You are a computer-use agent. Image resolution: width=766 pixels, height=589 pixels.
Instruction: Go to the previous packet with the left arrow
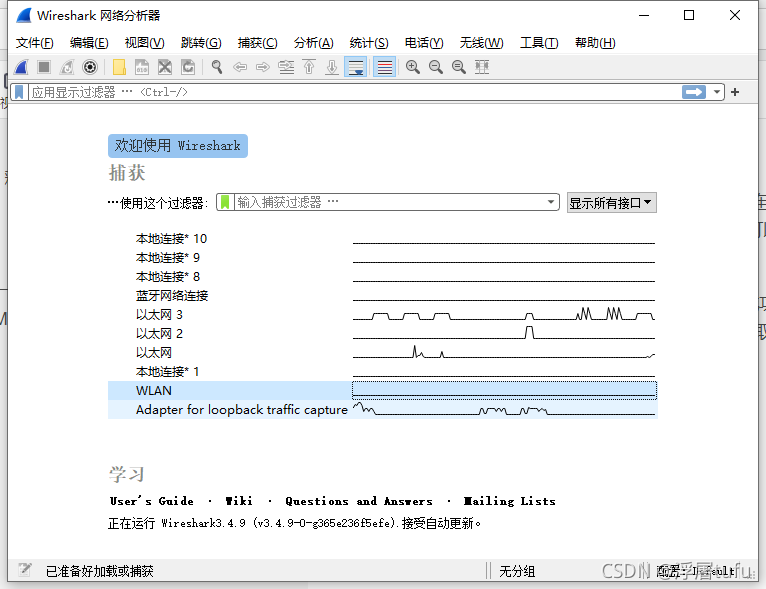click(240, 67)
